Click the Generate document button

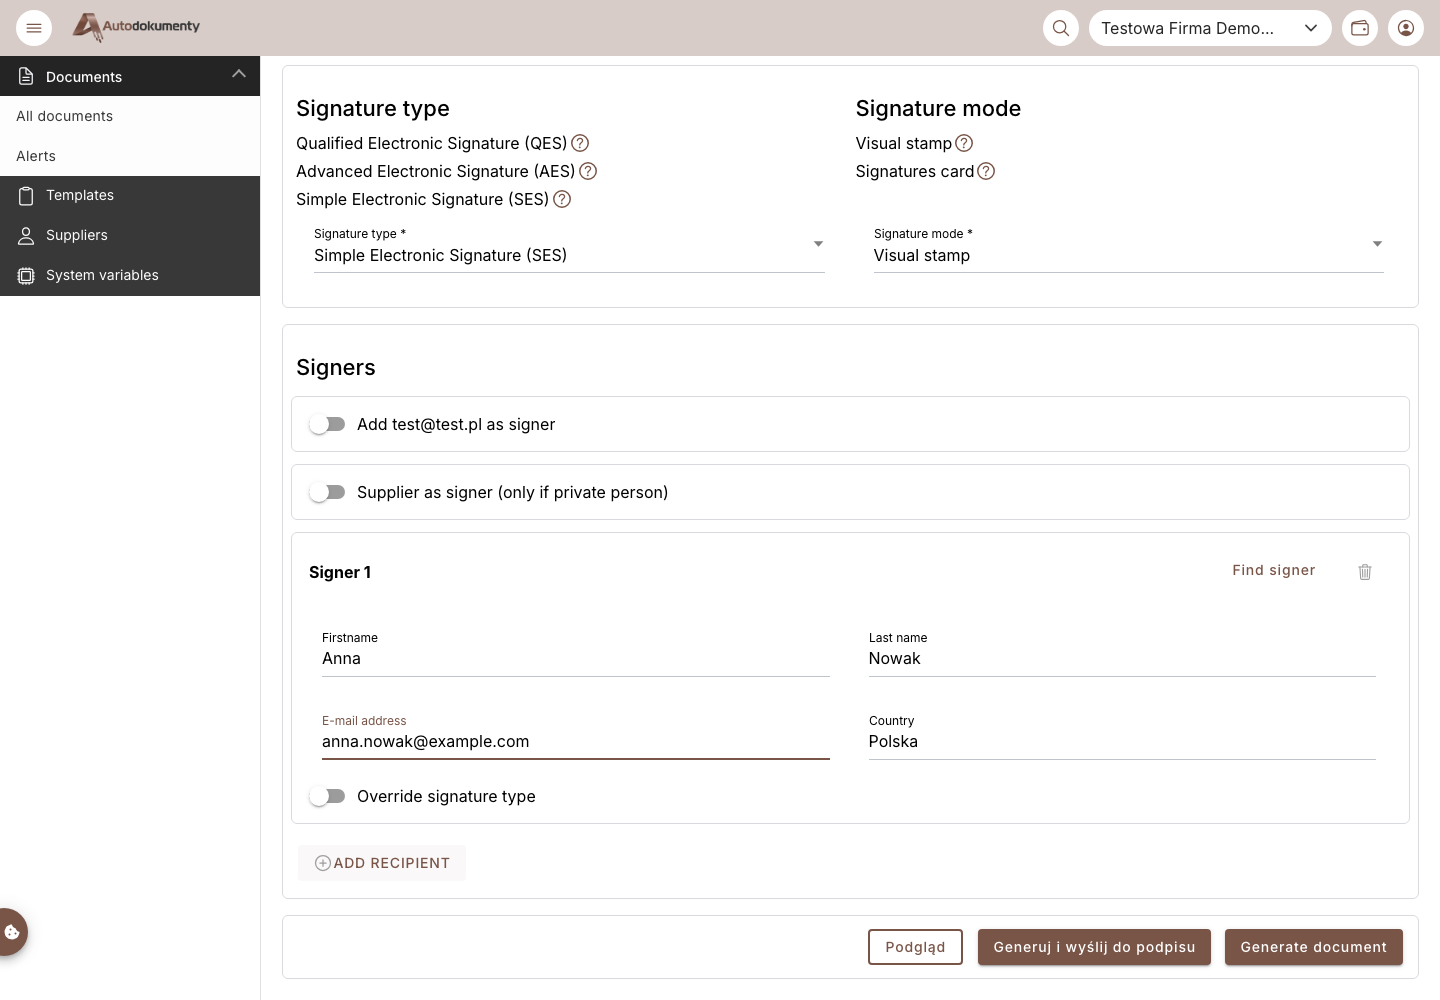[1314, 947]
